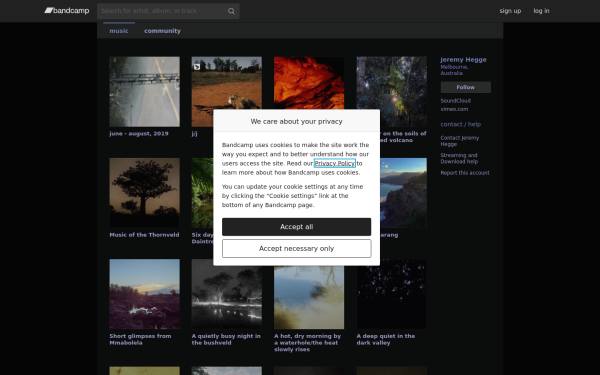Click the We care about your privacy heading
600x375 pixels.
[x=297, y=121]
